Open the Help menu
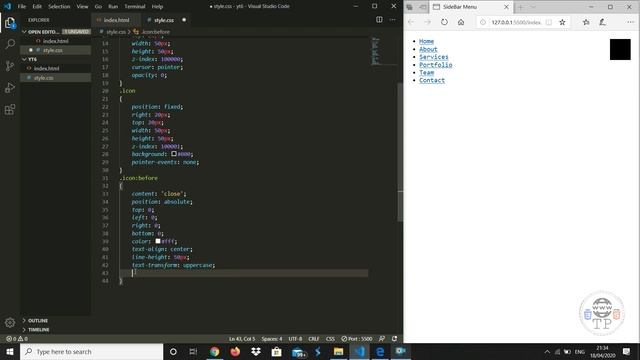The height and width of the screenshot is (360, 640). [x=158, y=7]
